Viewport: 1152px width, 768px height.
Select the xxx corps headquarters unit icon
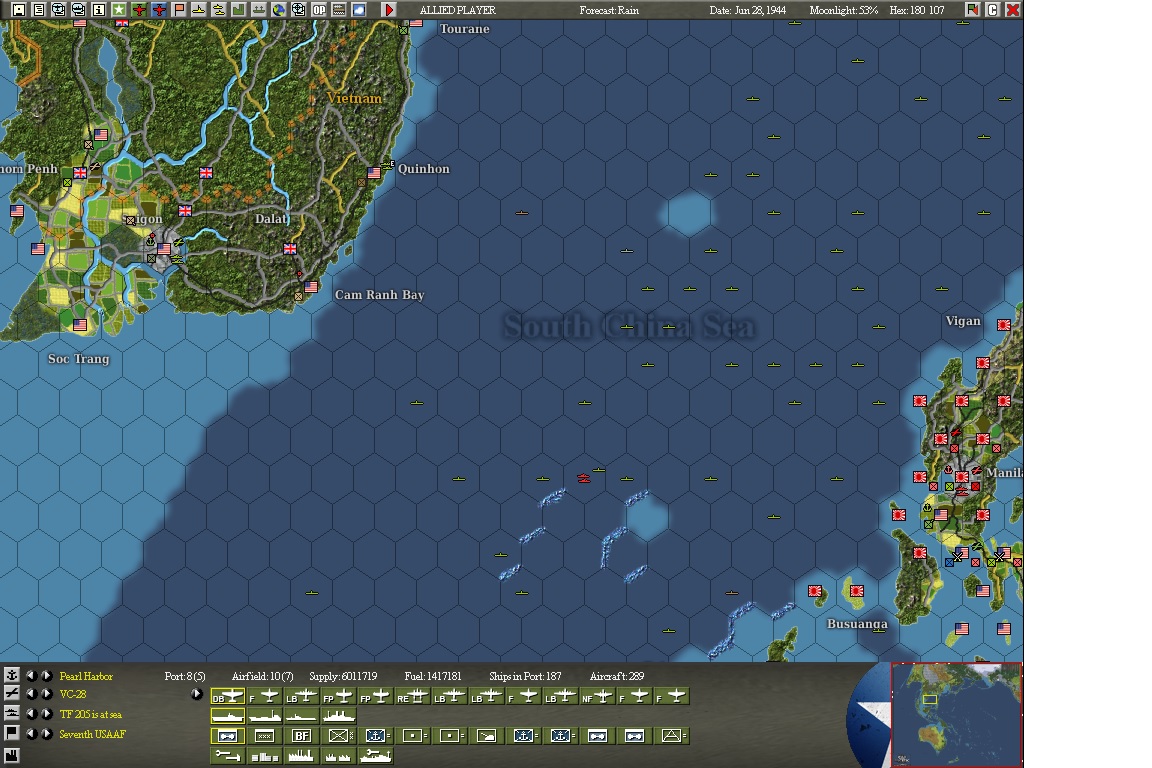[x=264, y=736]
